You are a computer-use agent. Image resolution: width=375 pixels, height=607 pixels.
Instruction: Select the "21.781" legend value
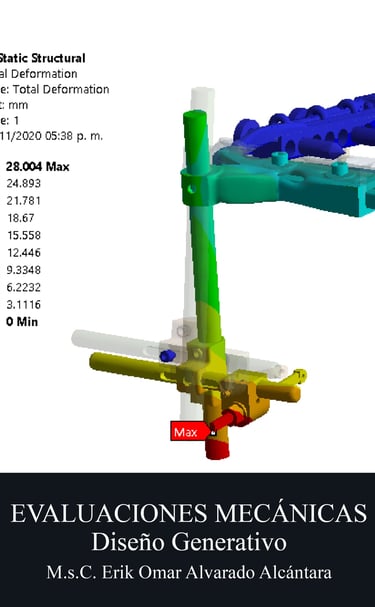click(x=23, y=201)
